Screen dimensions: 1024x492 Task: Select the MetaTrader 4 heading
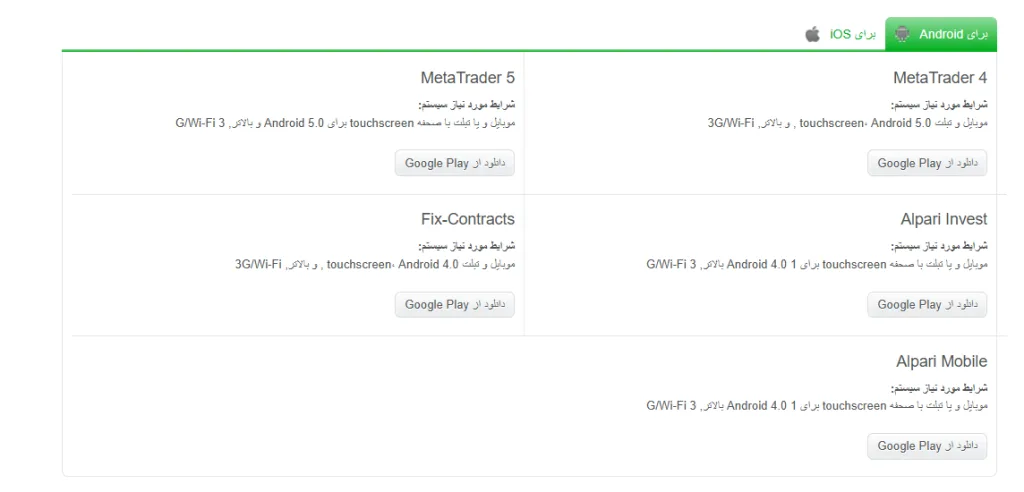pyautogui.click(x=939, y=78)
